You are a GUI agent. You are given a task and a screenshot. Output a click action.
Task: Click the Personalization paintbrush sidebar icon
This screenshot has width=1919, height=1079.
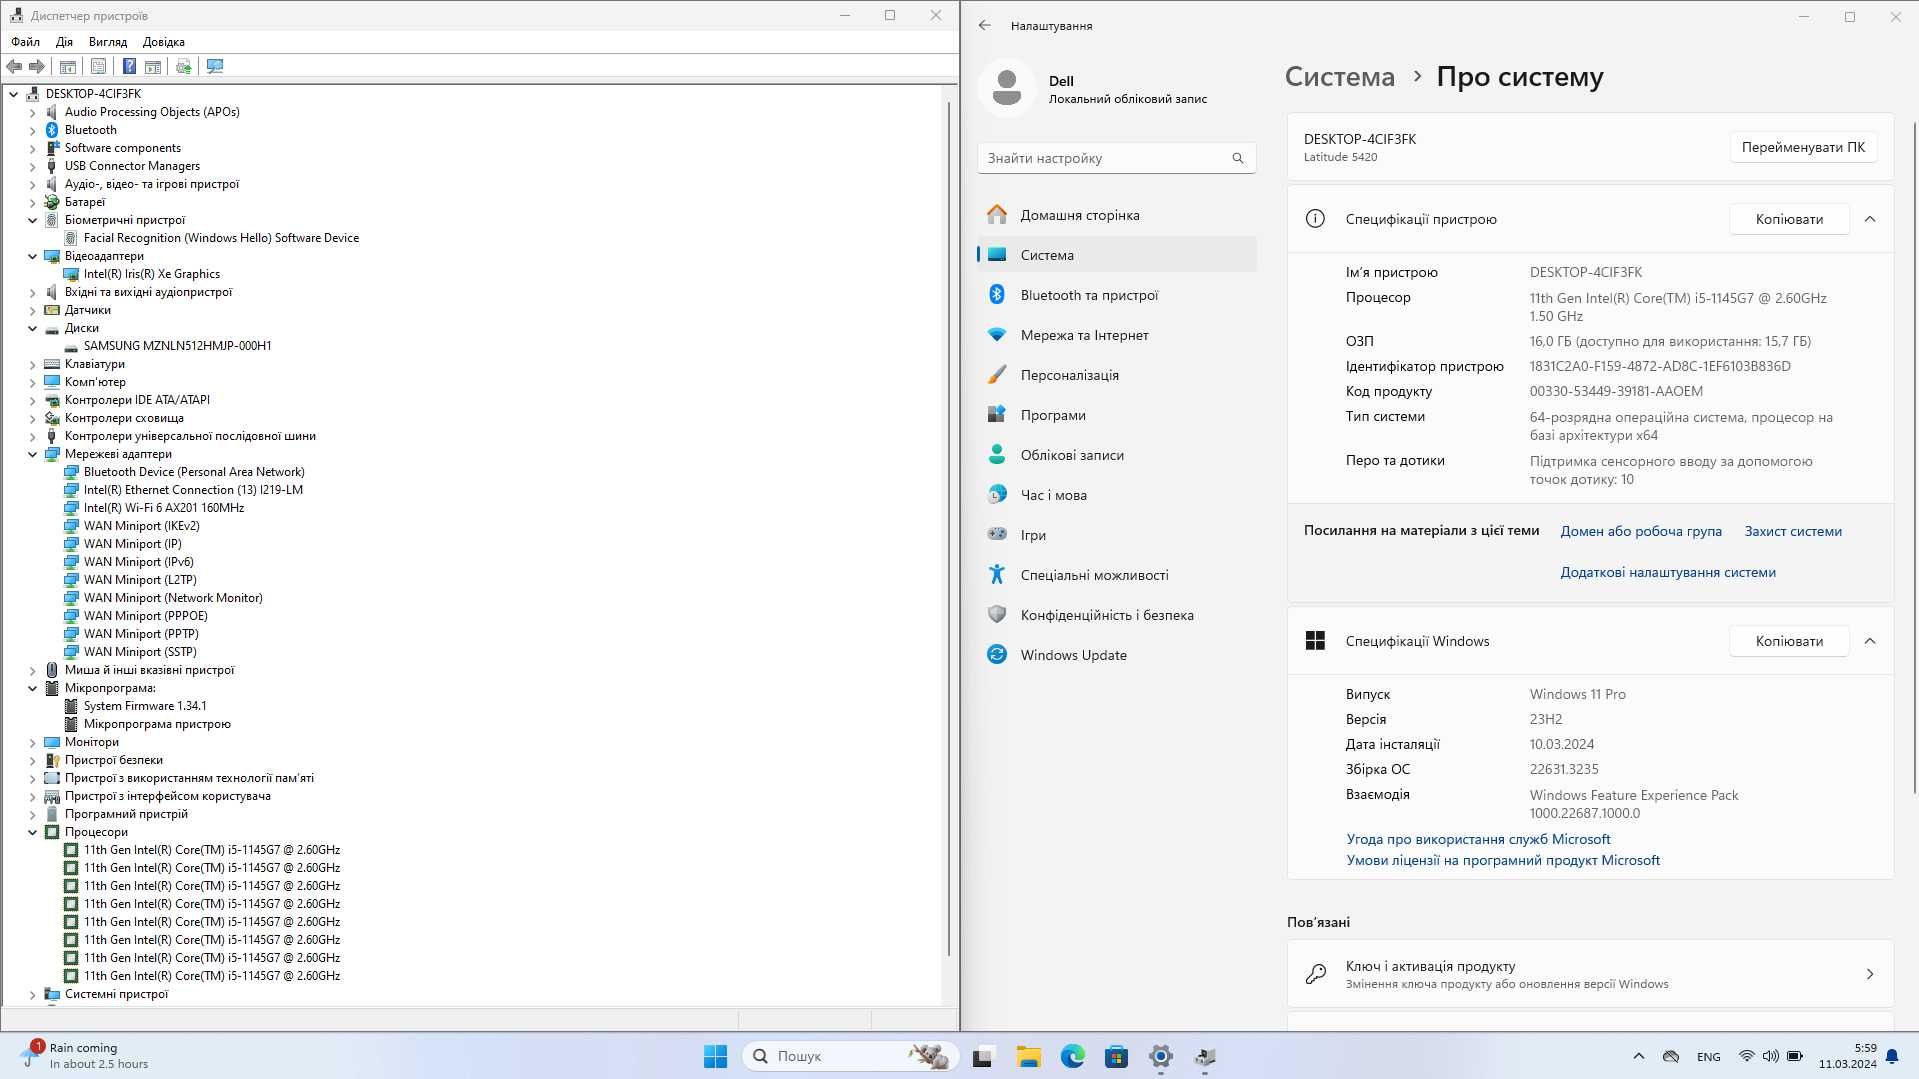tap(997, 374)
